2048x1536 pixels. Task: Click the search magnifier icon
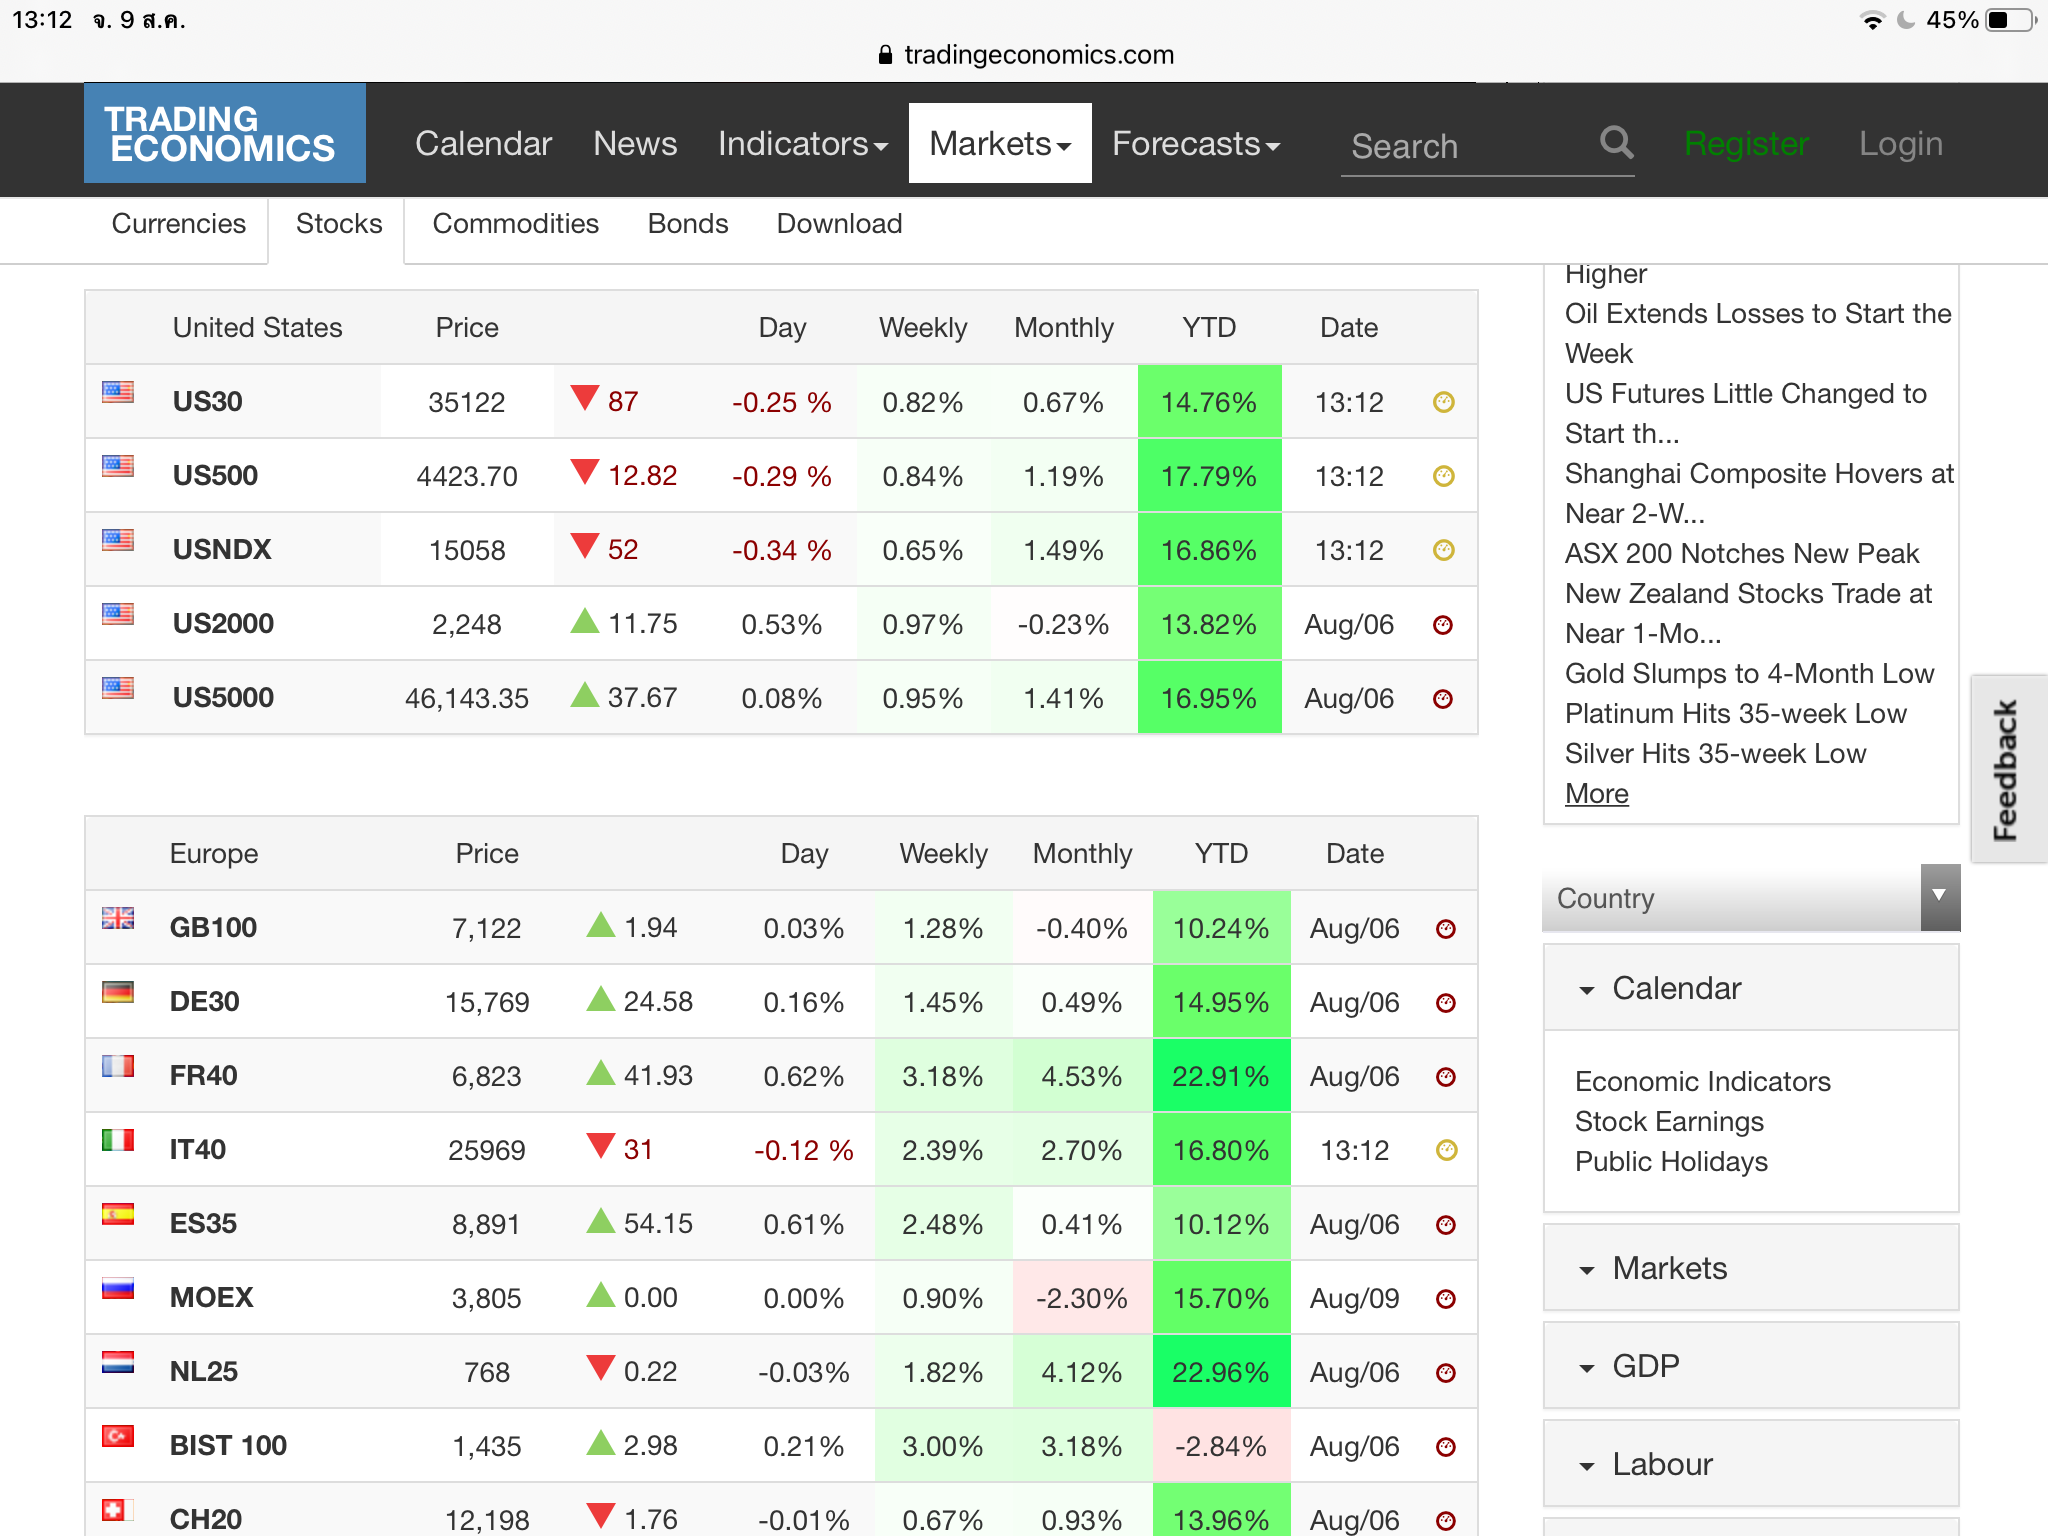coord(1616,143)
